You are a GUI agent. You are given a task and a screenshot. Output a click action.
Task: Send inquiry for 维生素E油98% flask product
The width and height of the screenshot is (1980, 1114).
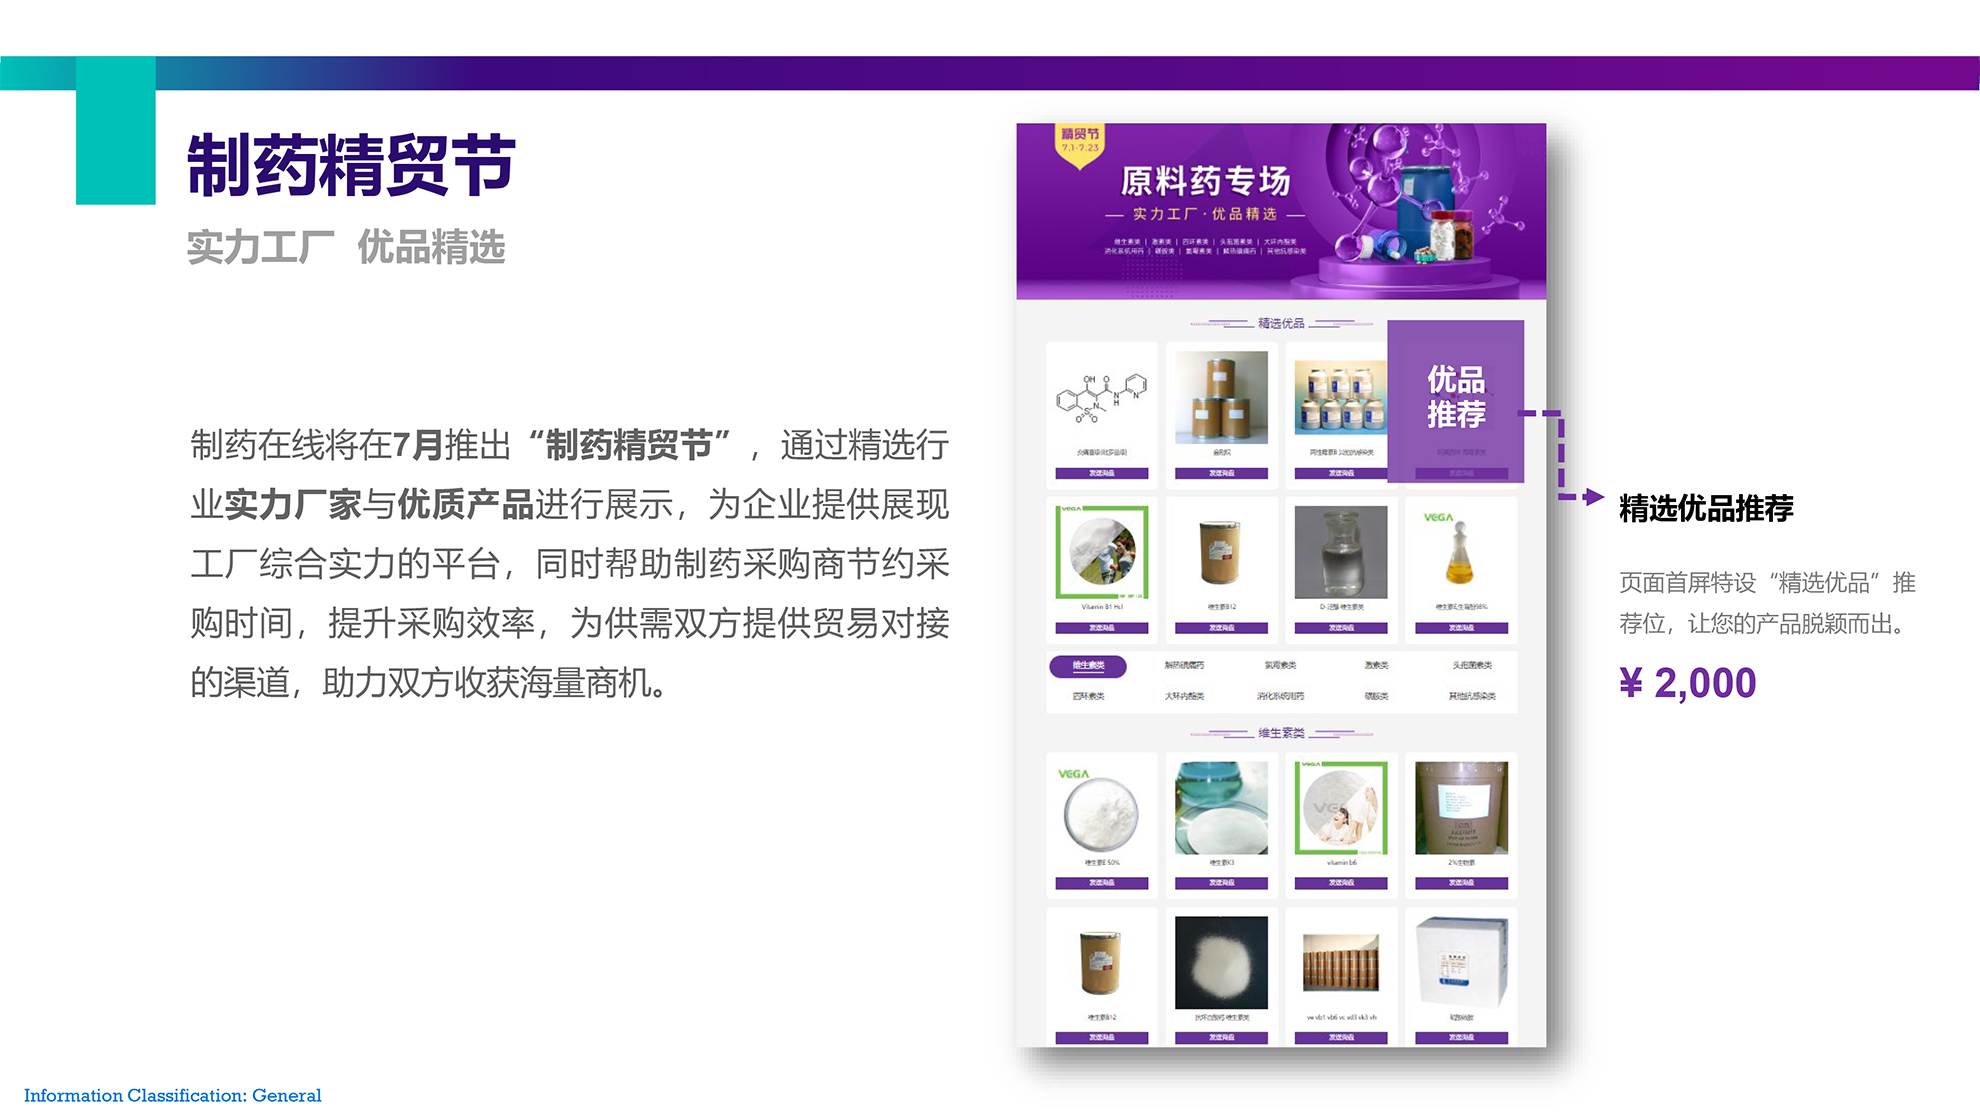(1461, 628)
